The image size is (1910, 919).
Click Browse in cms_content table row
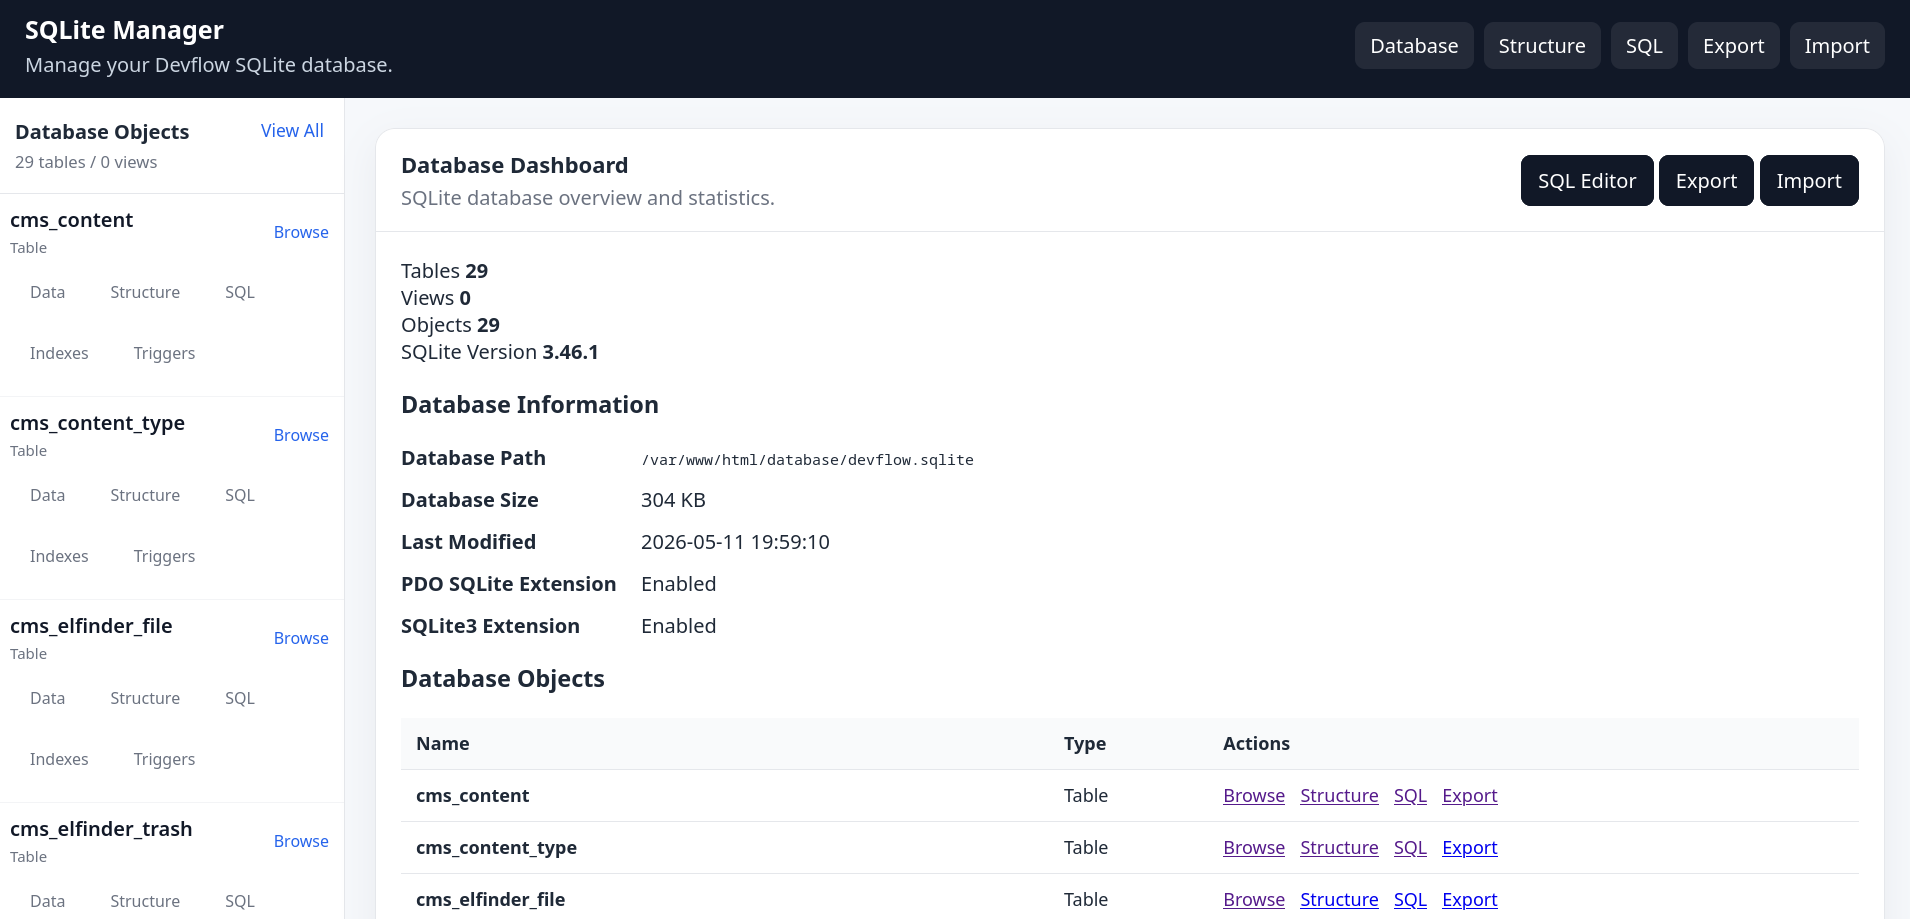(x=1254, y=796)
